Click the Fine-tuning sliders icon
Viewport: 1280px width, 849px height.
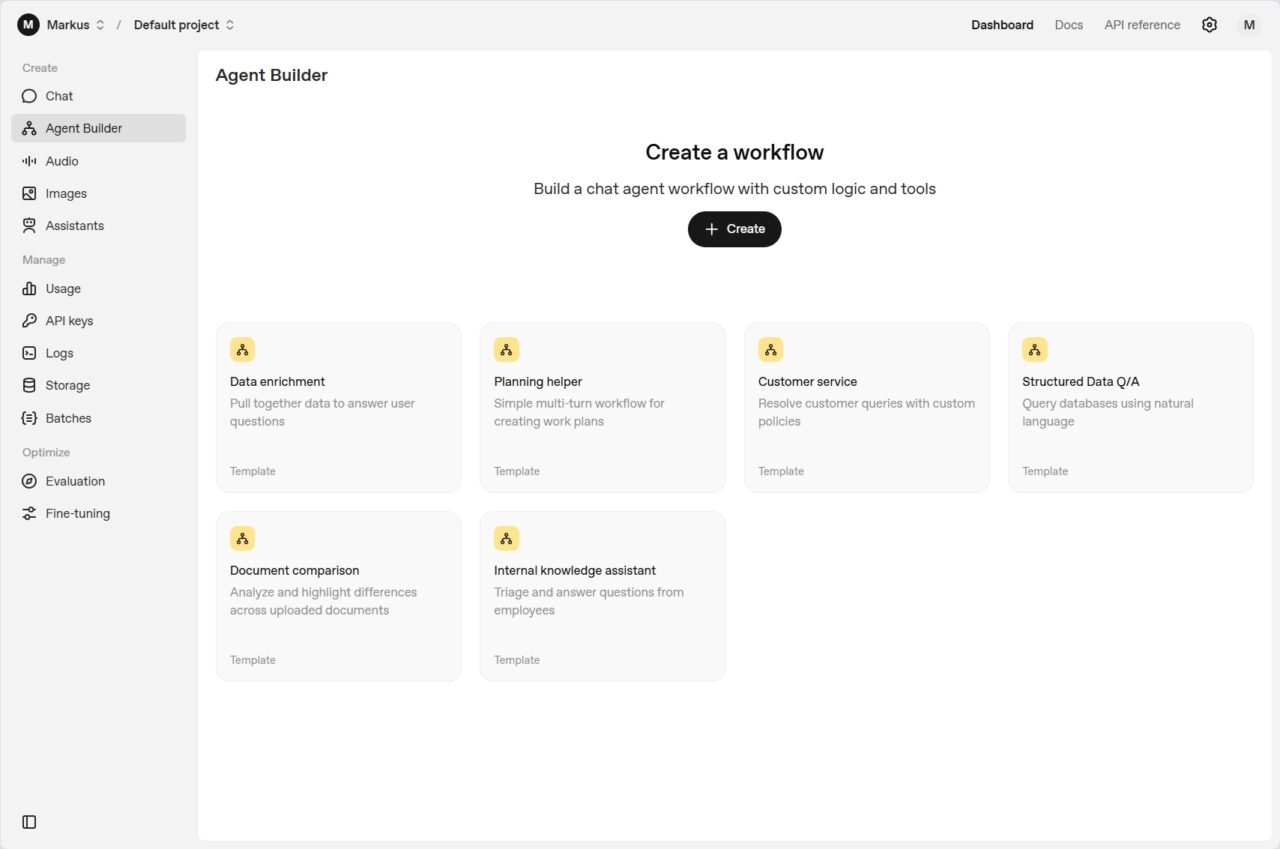[x=29, y=513]
